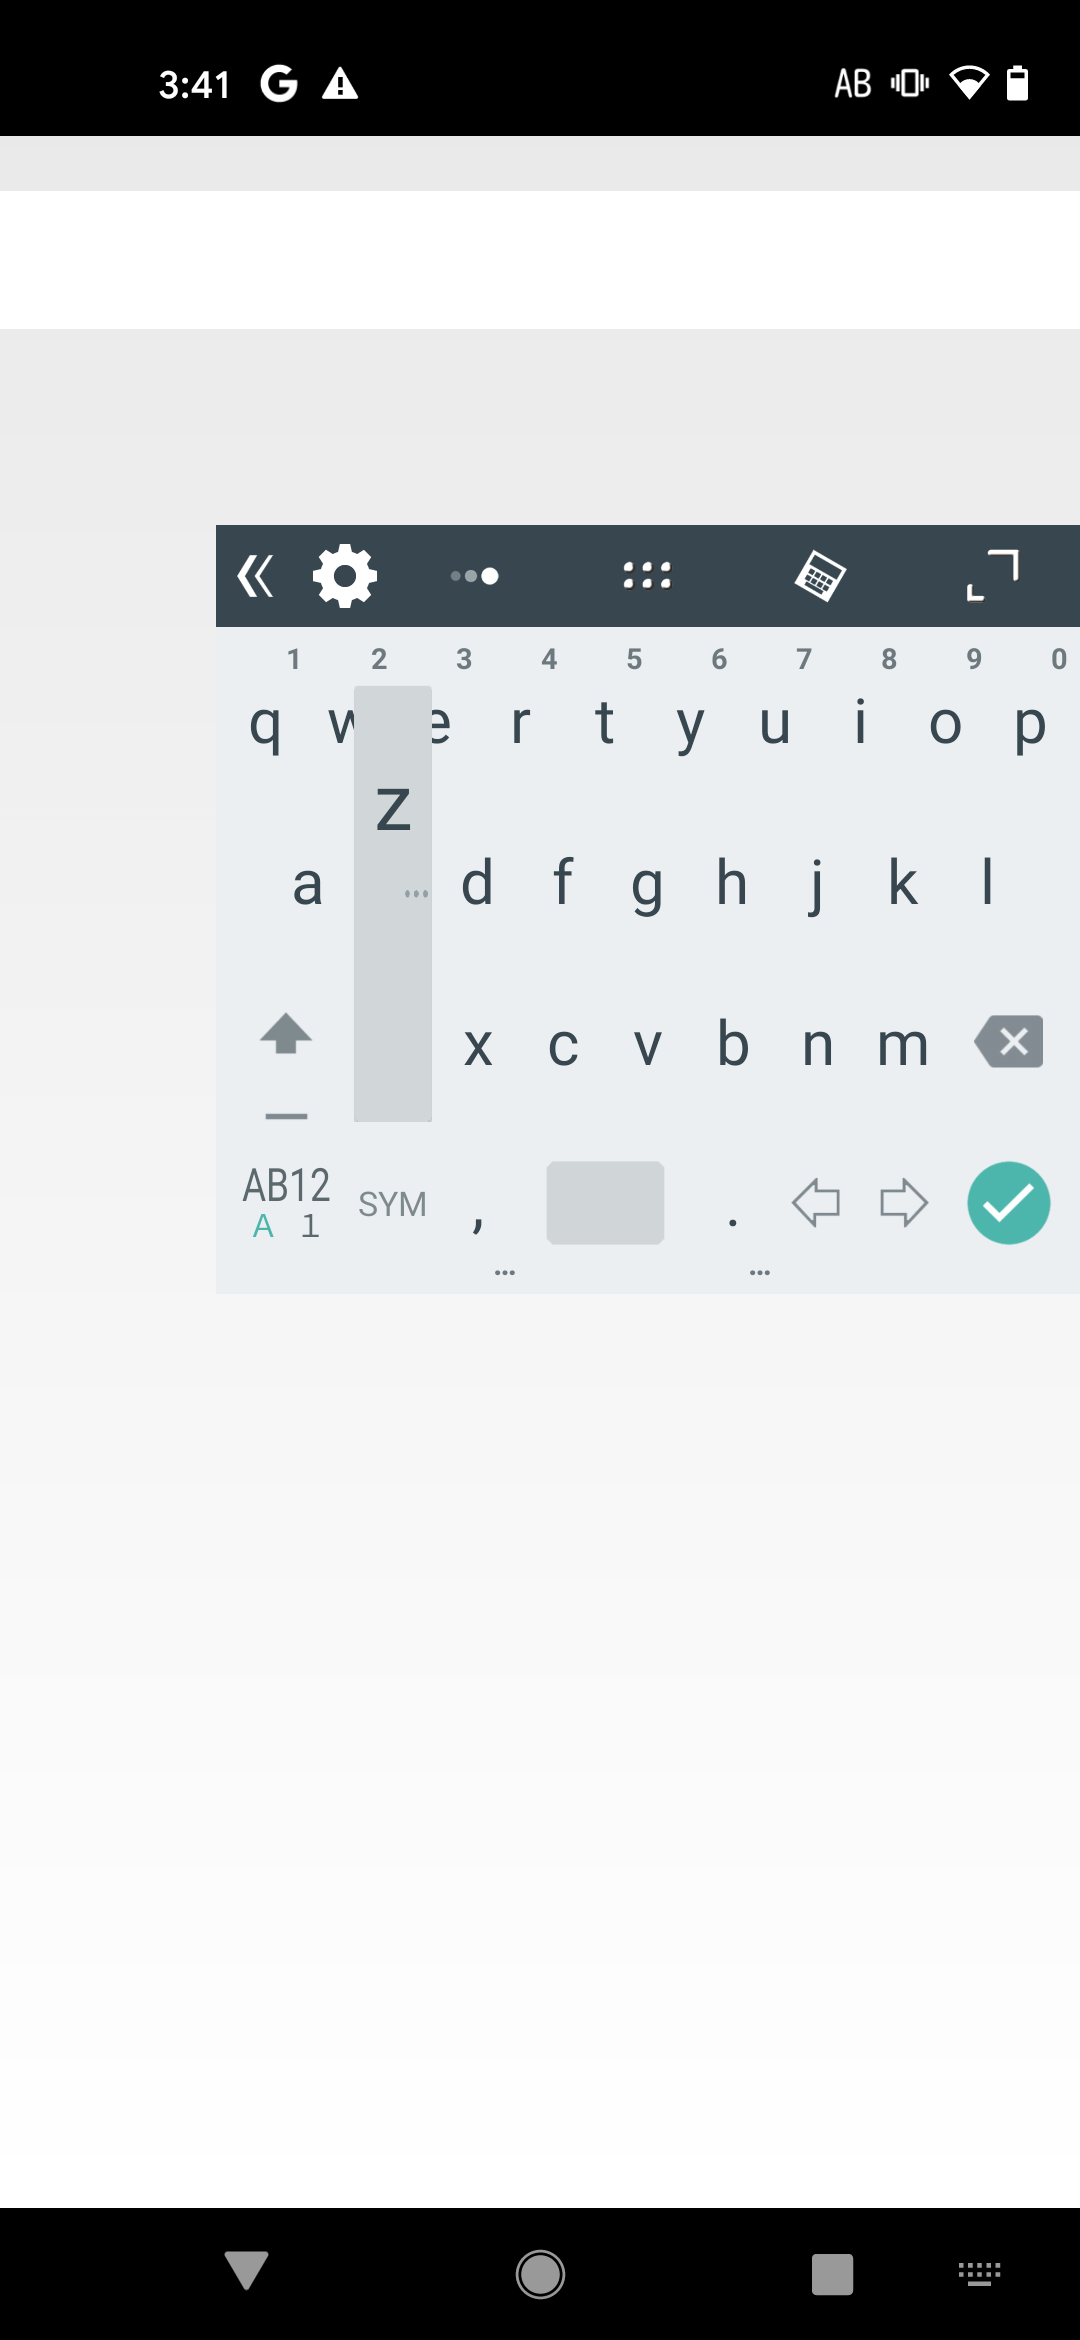Click the empty white text field
This screenshot has width=1080, height=2340.
tap(540, 260)
